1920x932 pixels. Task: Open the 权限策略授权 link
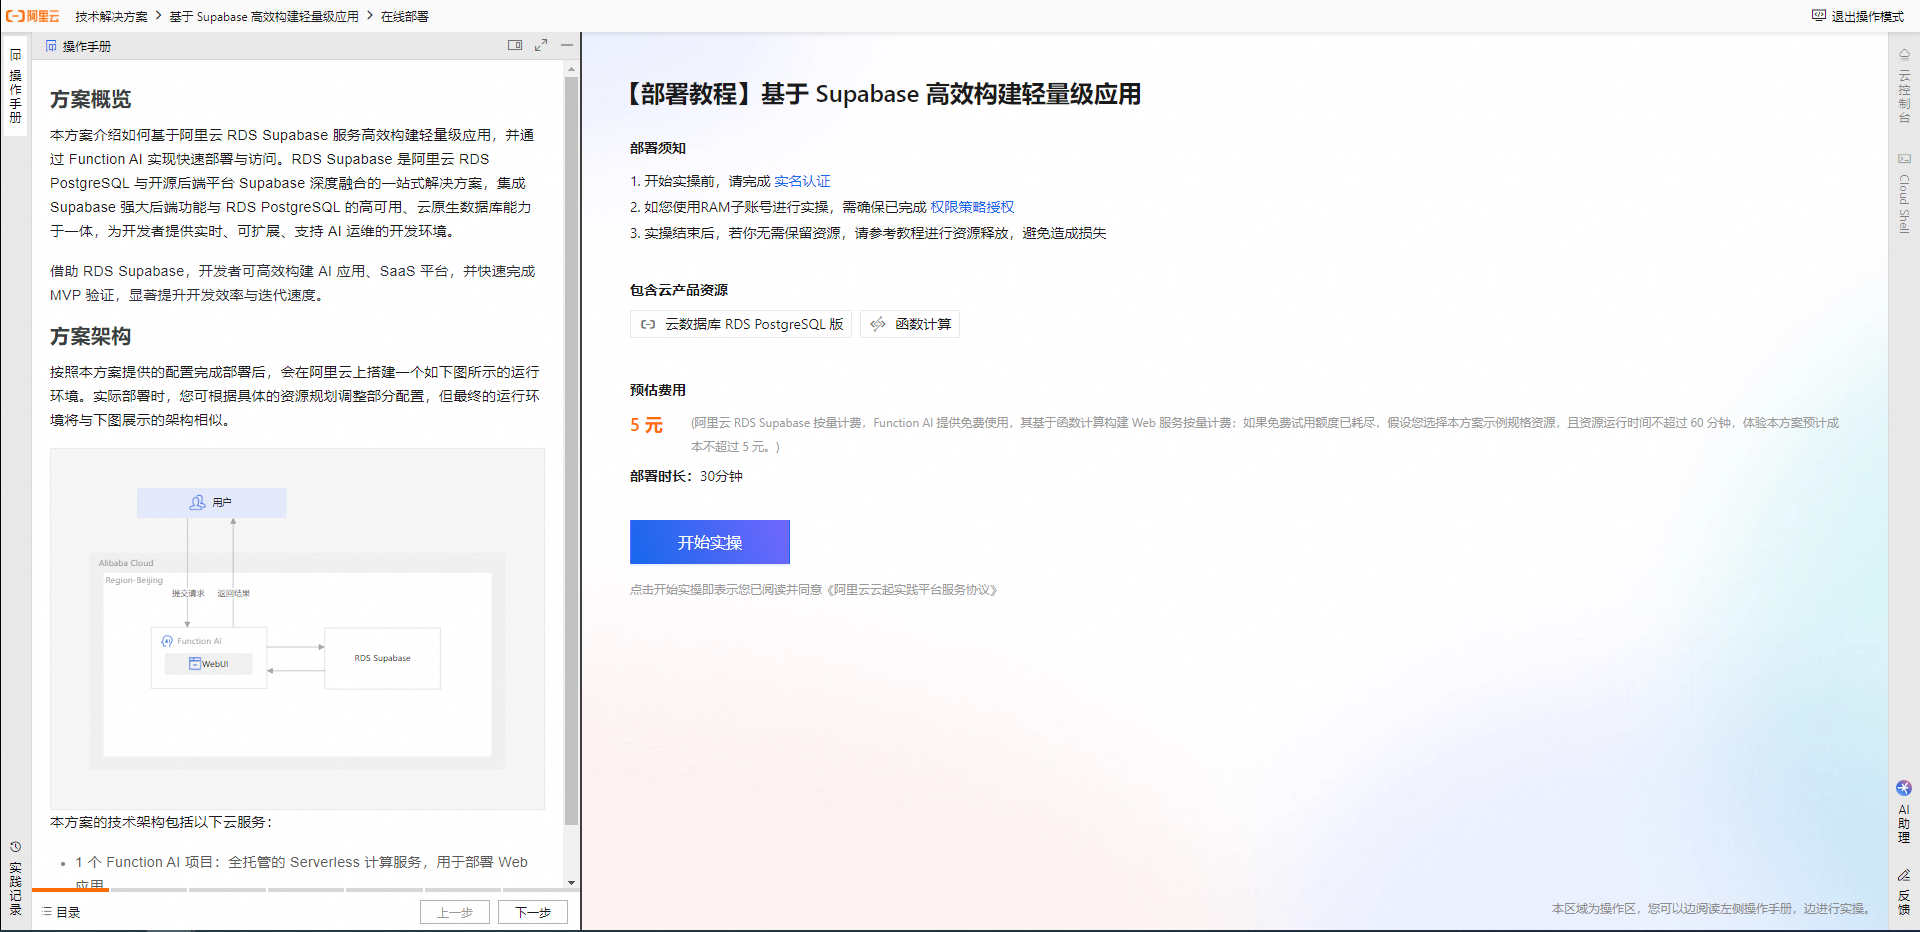coord(972,207)
